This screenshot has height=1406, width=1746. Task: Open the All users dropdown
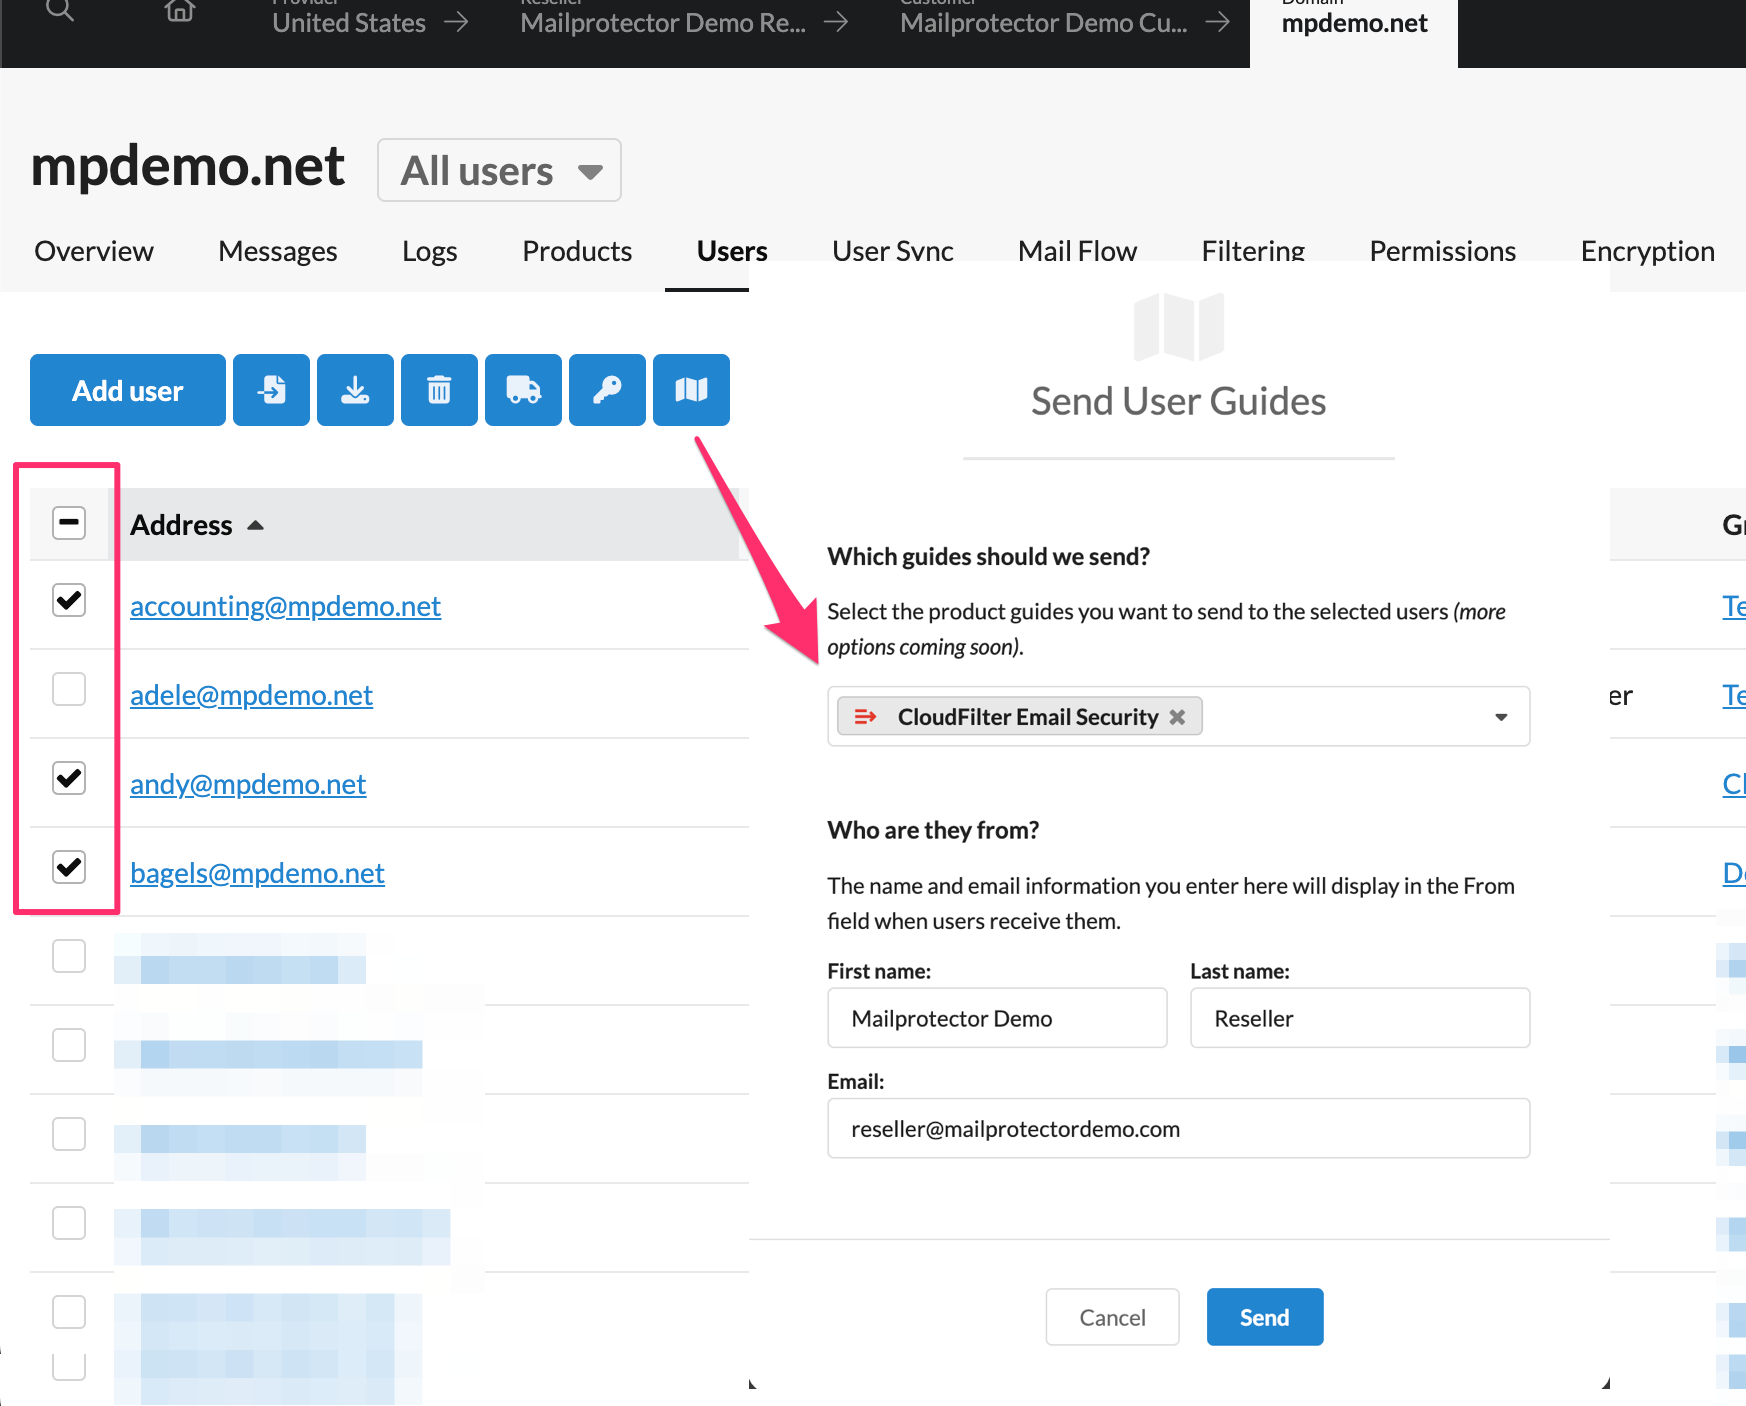coord(499,170)
